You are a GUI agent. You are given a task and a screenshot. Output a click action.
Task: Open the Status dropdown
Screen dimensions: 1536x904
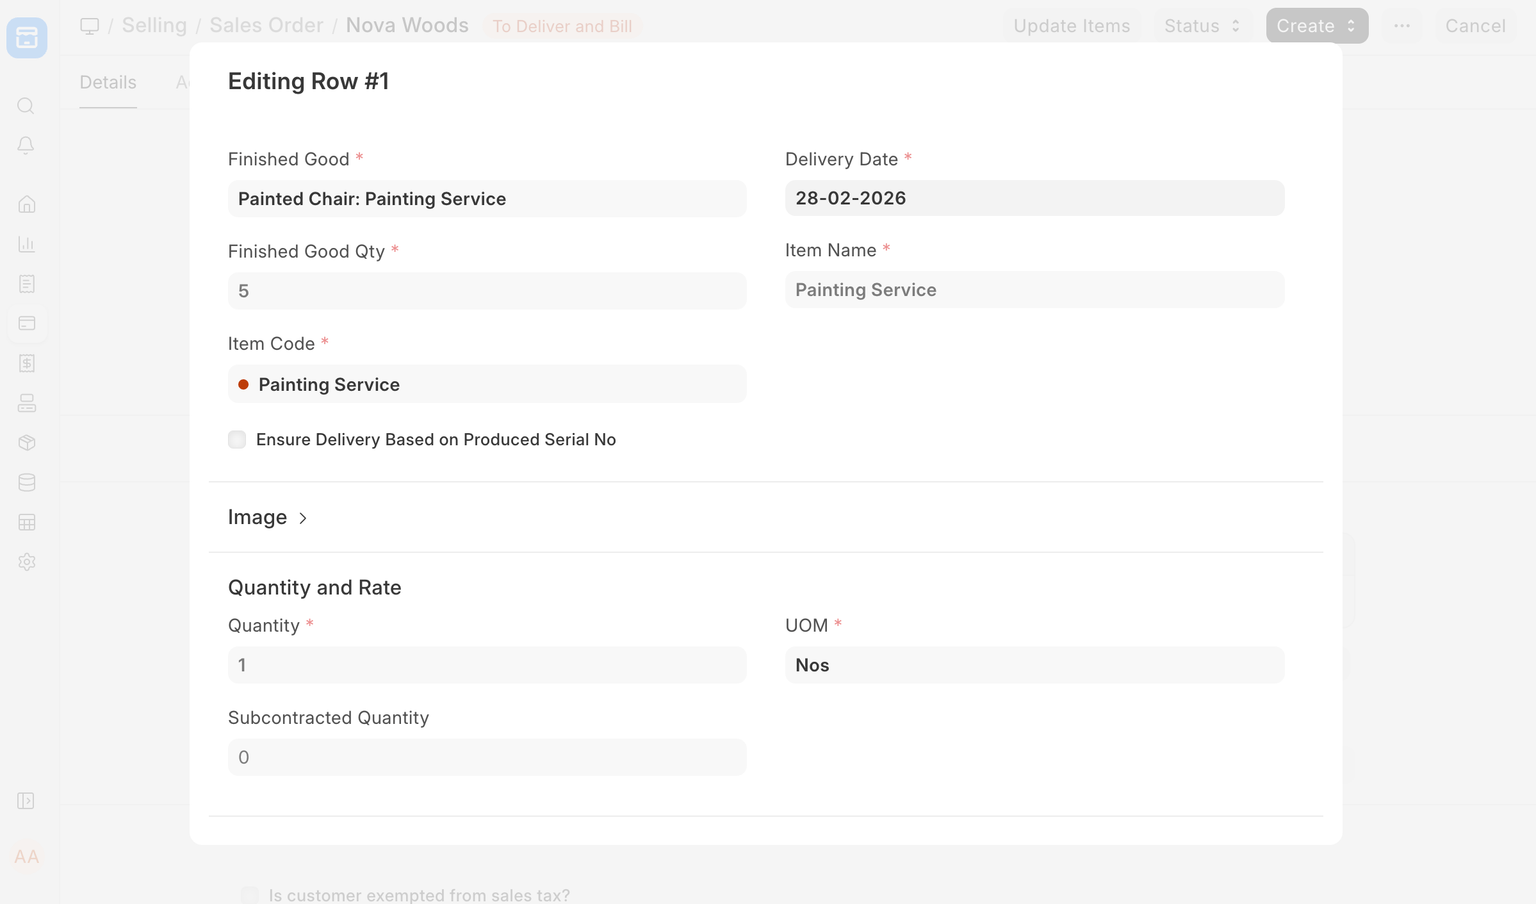[1201, 26]
